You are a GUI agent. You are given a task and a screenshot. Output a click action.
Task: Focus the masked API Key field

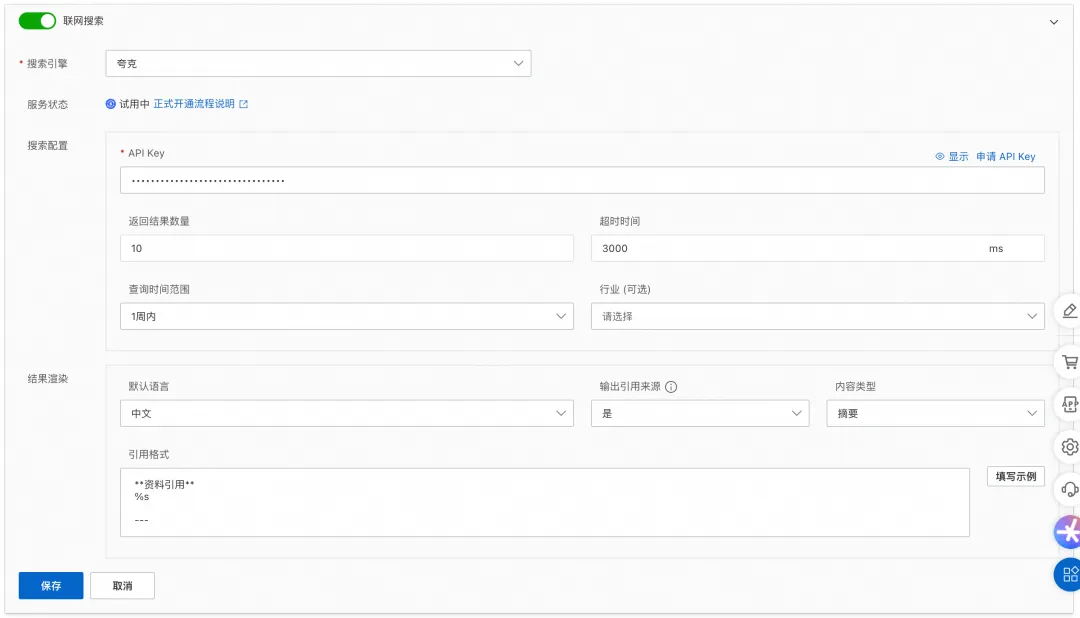(x=582, y=180)
